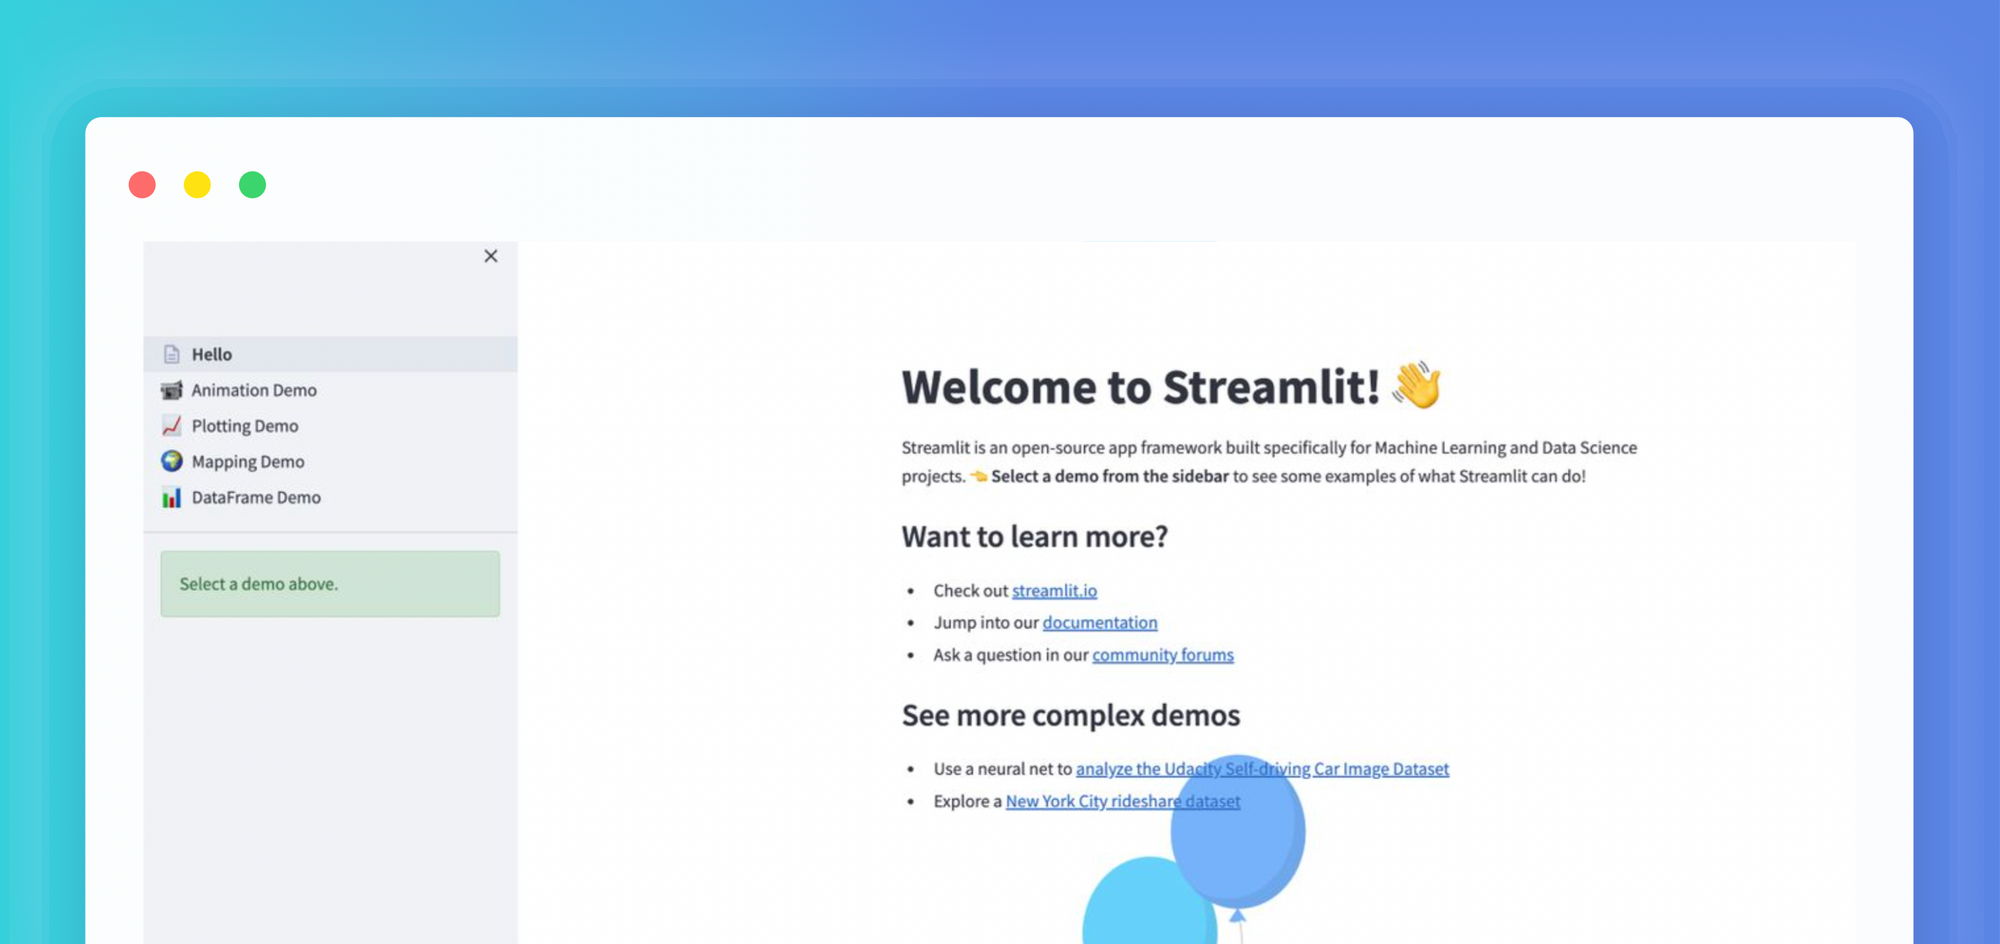Image resolution: width=2000 pixels, height=944 pixels.
Task: Open the DataFrame Demo page
Action: pyautogui.click(x=256, y=497)
